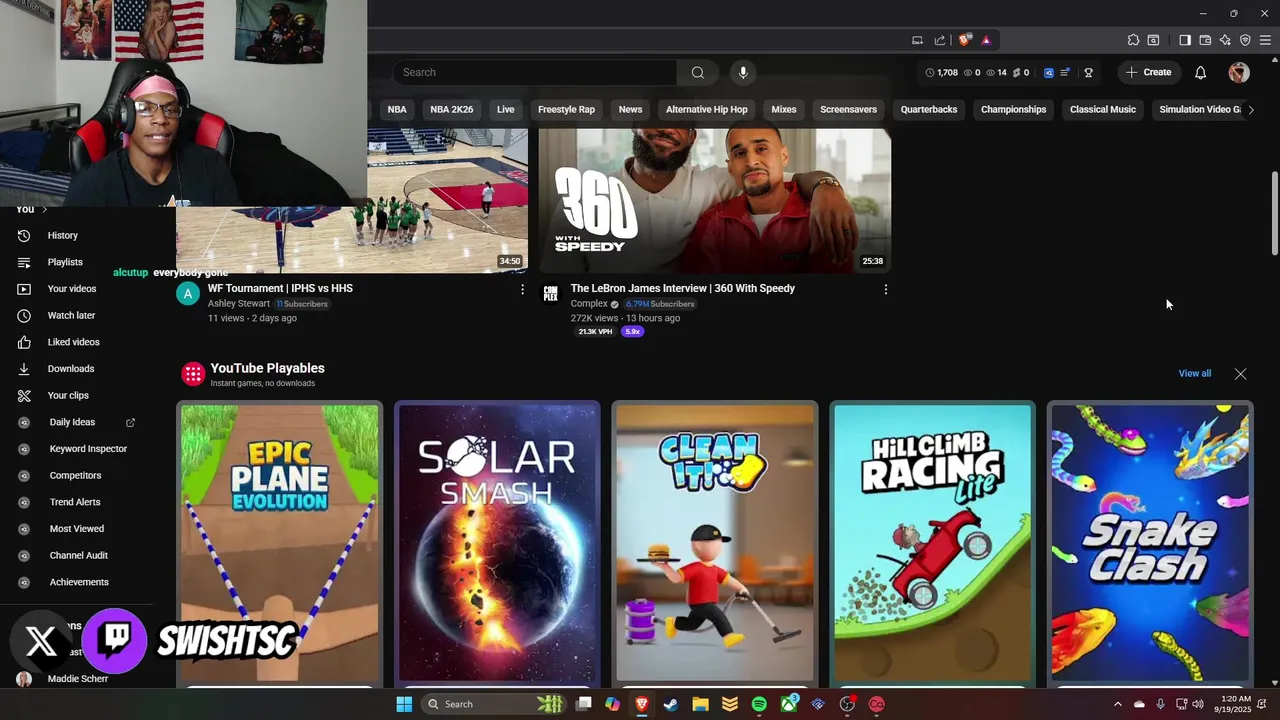The image size is (1280, 720).
Task: Open OBS Studio from the taskbar
Action: click(x=847, y=704)
